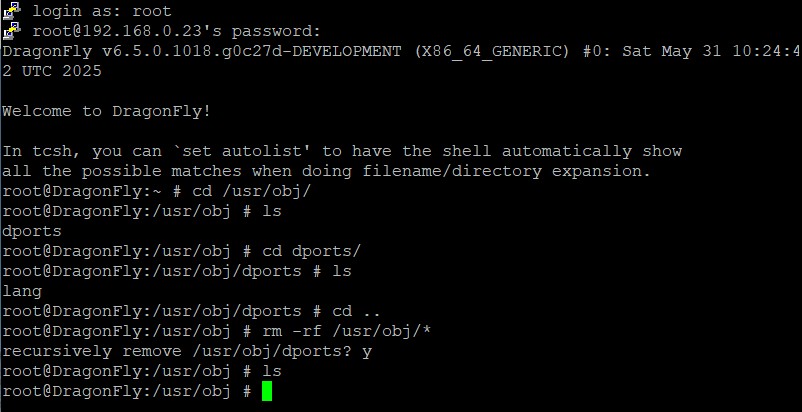Click the "set autolist" tcsh tip line
Screen dimensions: 802x412
click(x=342, y=151)
